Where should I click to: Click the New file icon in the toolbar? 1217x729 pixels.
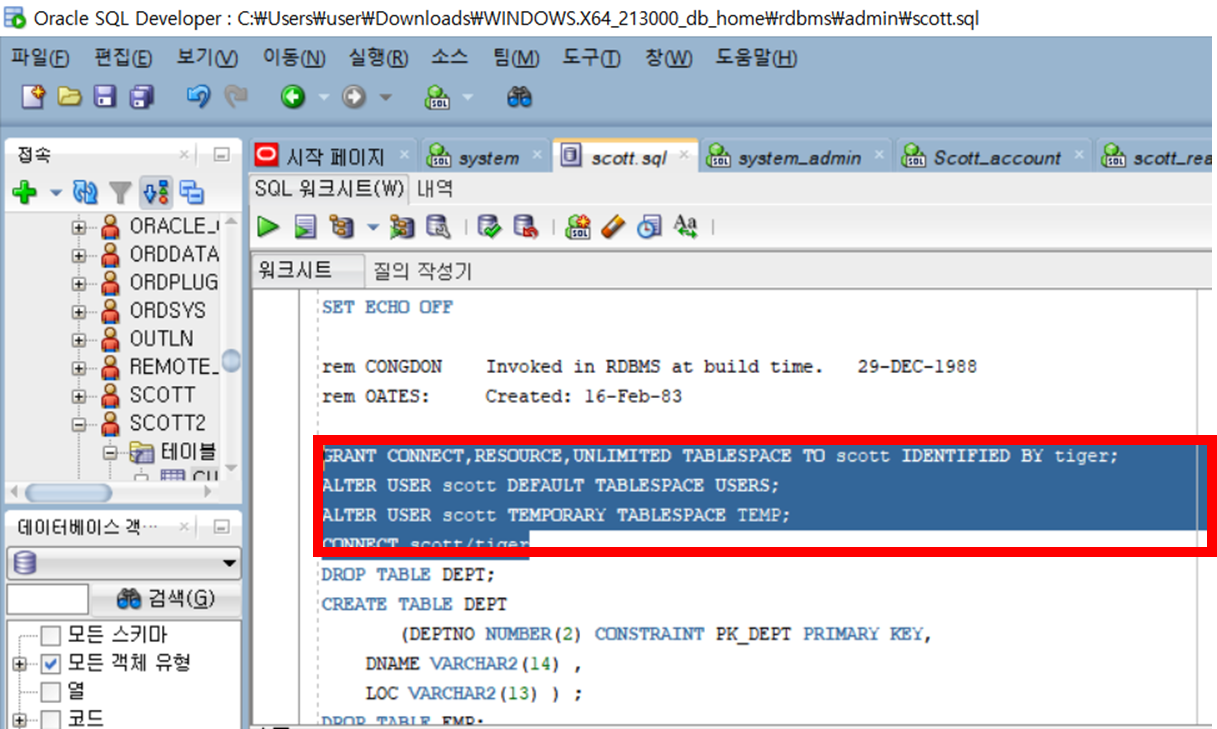[34, 96]
